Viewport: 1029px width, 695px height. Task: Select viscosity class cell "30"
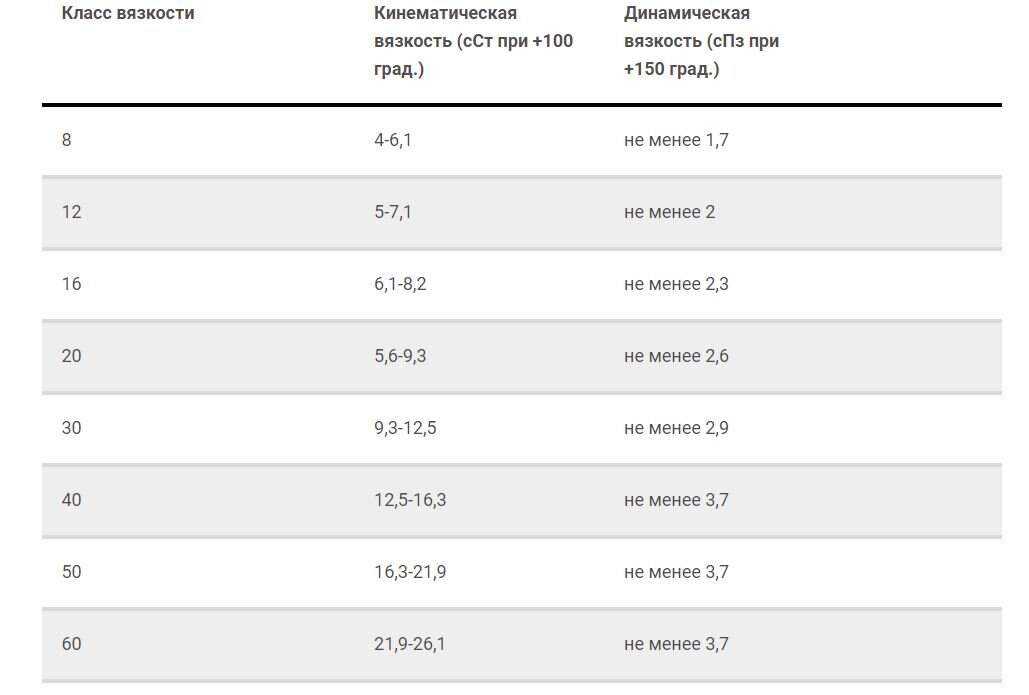[x=71, y=428]
